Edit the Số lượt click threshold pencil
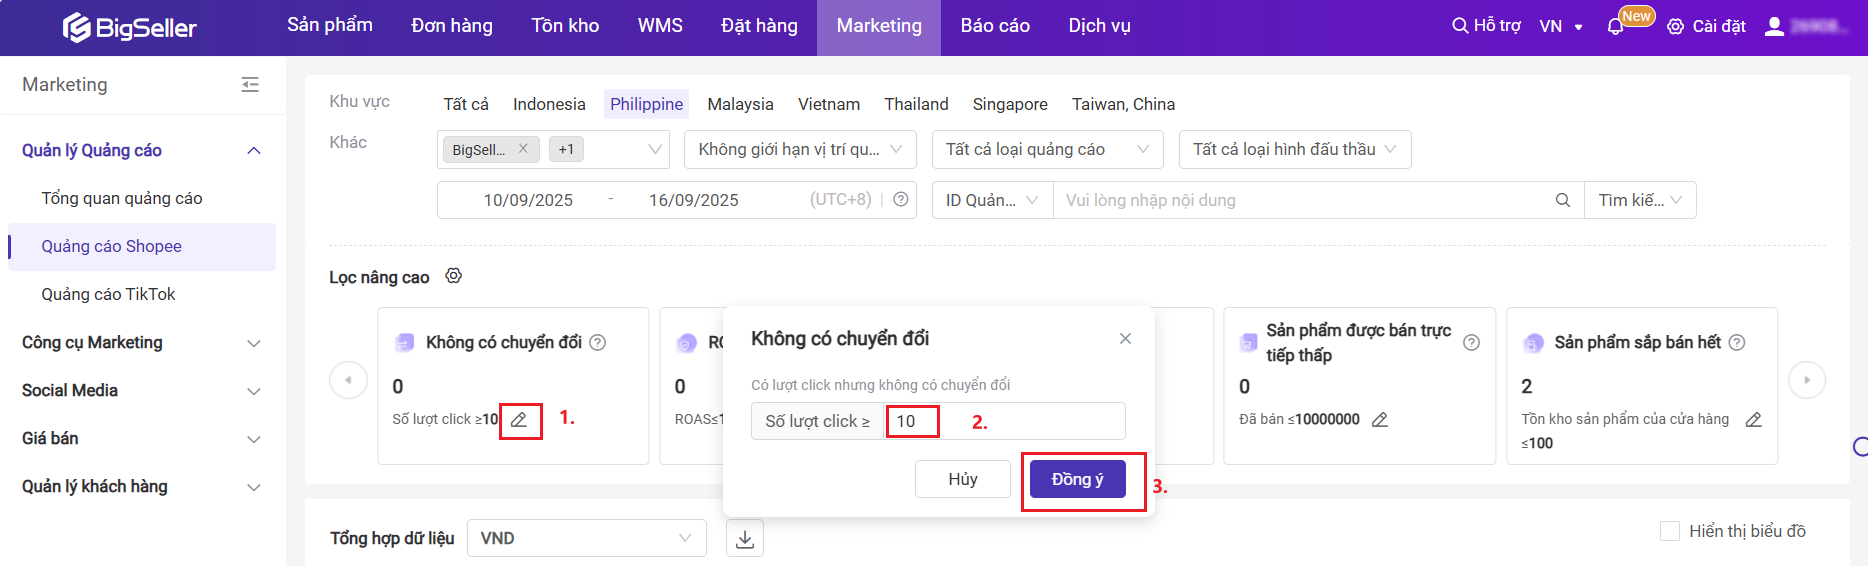 click(519, 420)
